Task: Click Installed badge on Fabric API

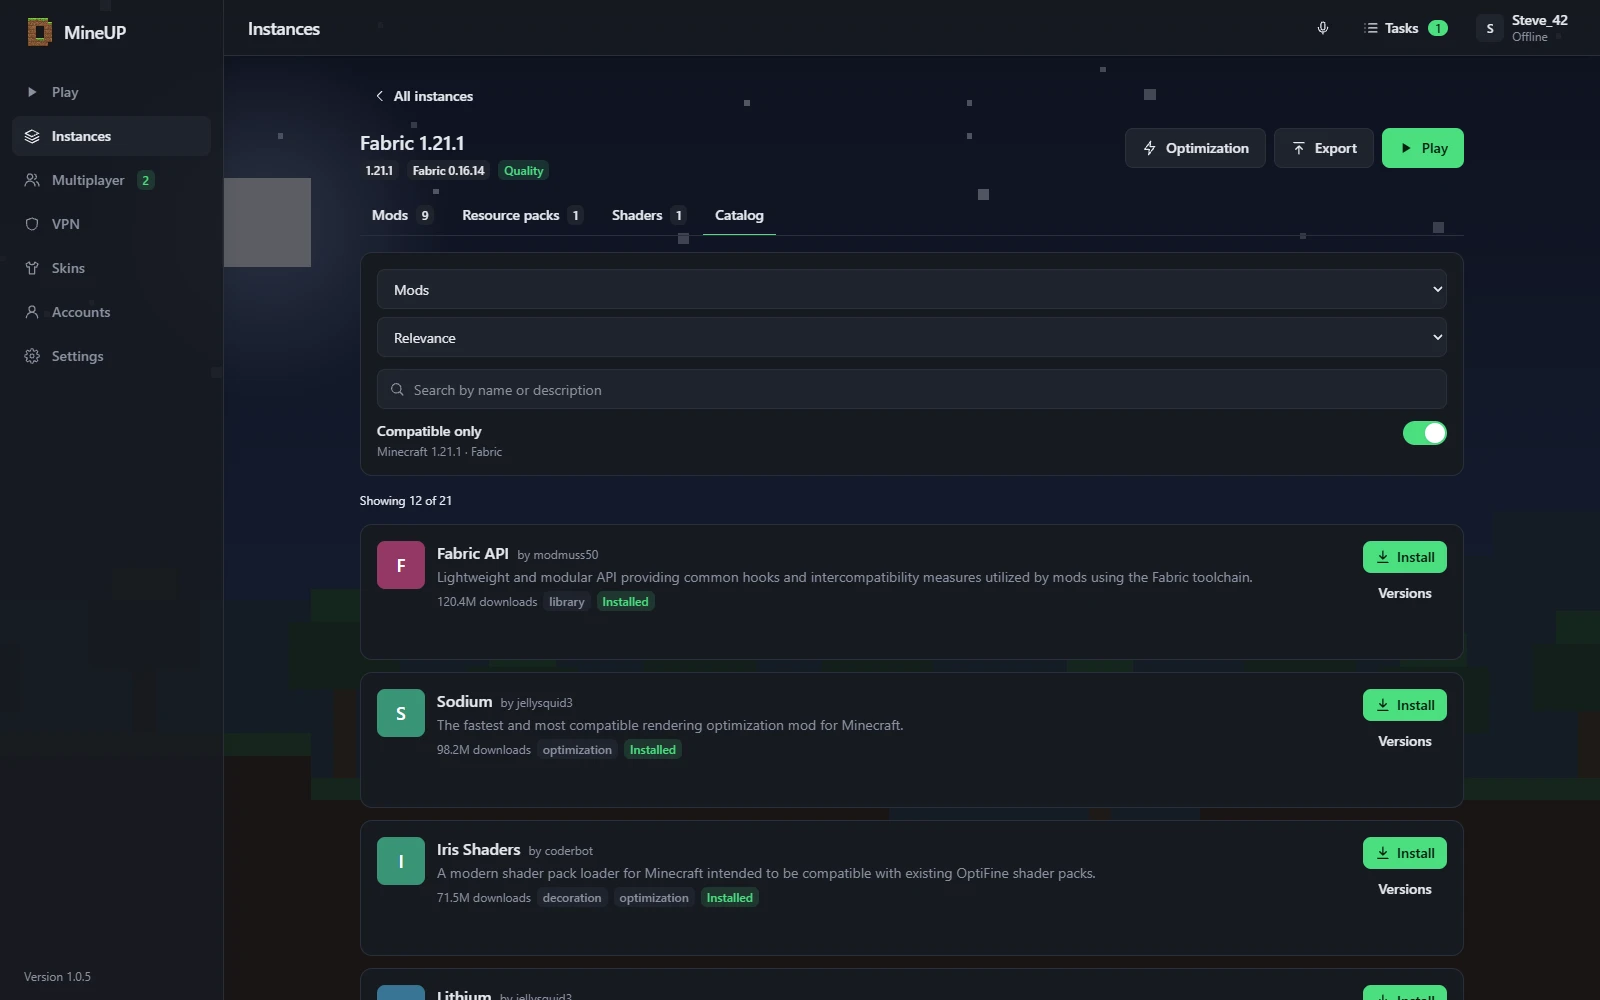Action: pos(626,602)
